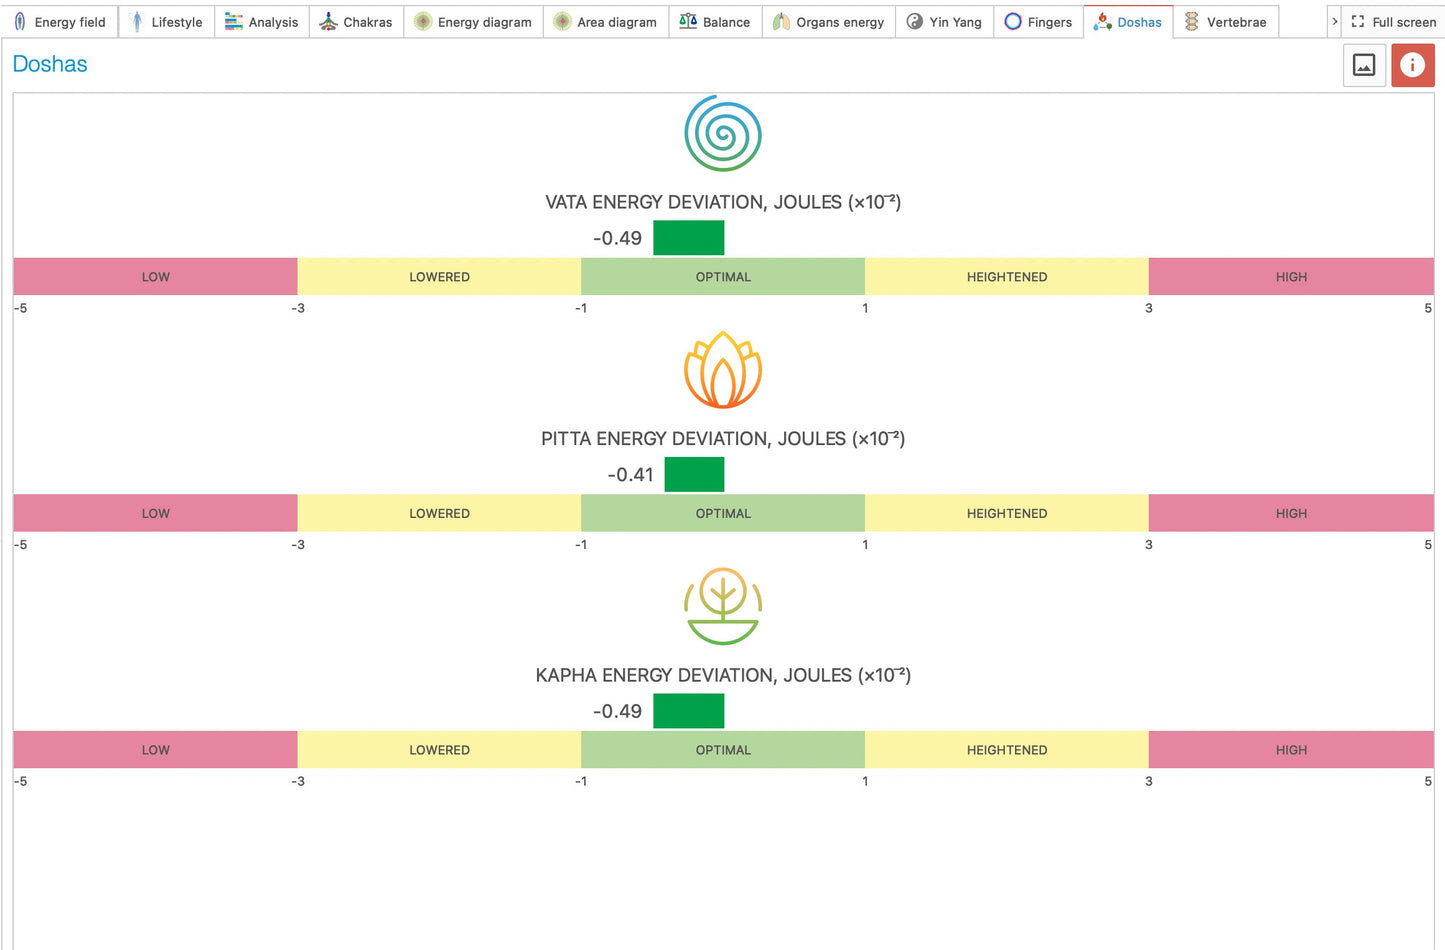The height and width of the screenshot is (950, 1445).
Task: Switch to Area diagram tab
Action: (x=605, y=22)
